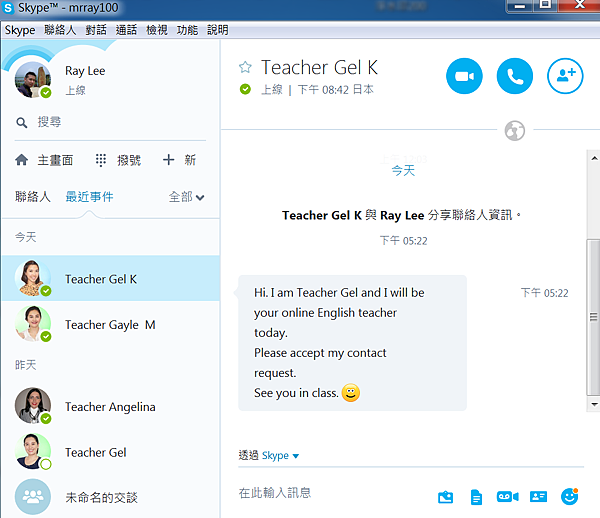Open the 說明 menu
Viewport: 600px width, 518px height.
[218, 30]
